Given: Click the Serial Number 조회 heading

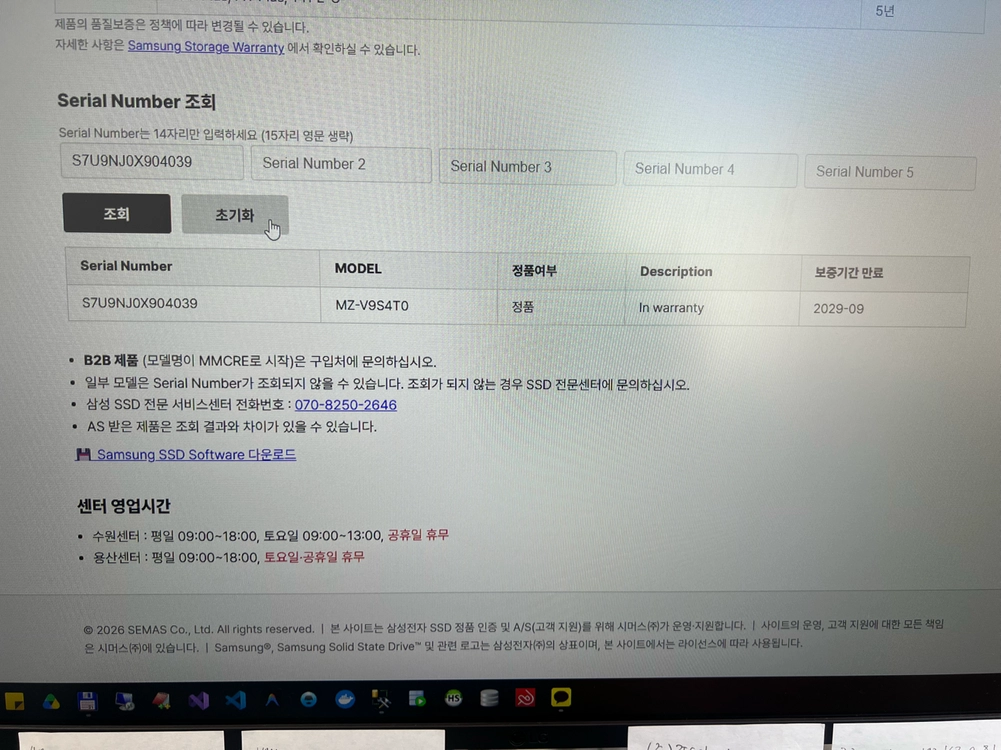Looking at the screenshot, I should (x=137, y=101).
